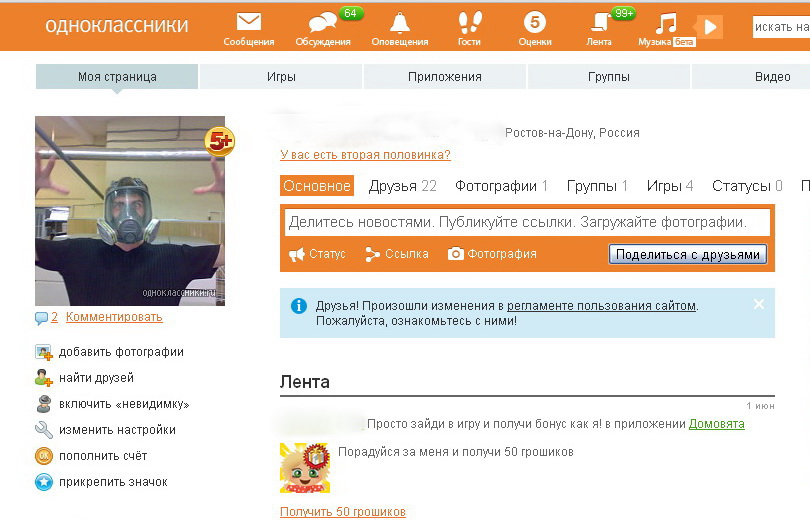Viewport: 810px width, 520px height.
Task: Click the У вас есть вторая половинка link
Action: click(365, 155)
